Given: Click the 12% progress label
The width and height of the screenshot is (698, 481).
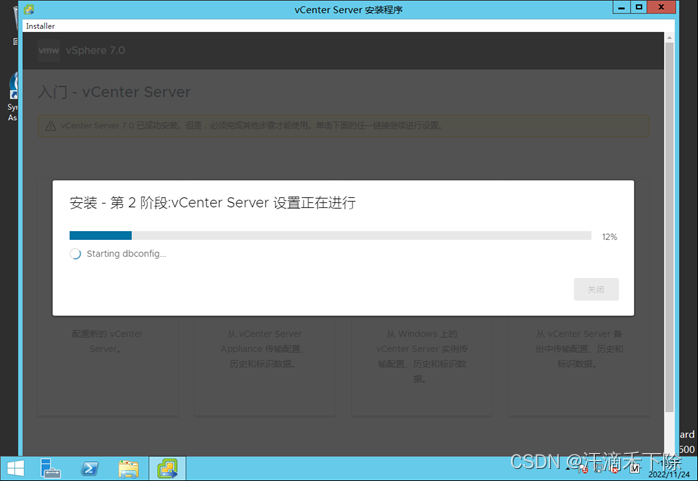Looking at the screenshot, I should 609,237.
